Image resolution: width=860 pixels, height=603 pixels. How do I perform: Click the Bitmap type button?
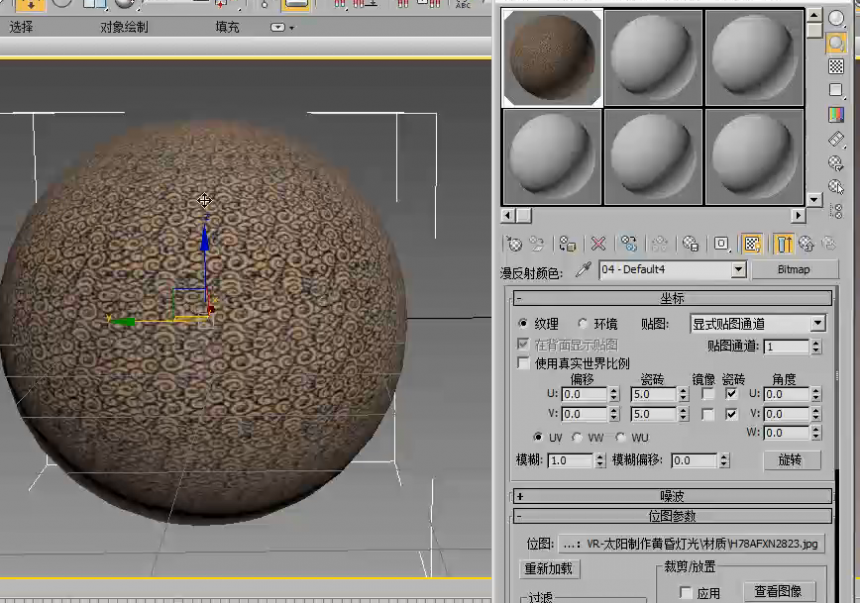(794, 269)
